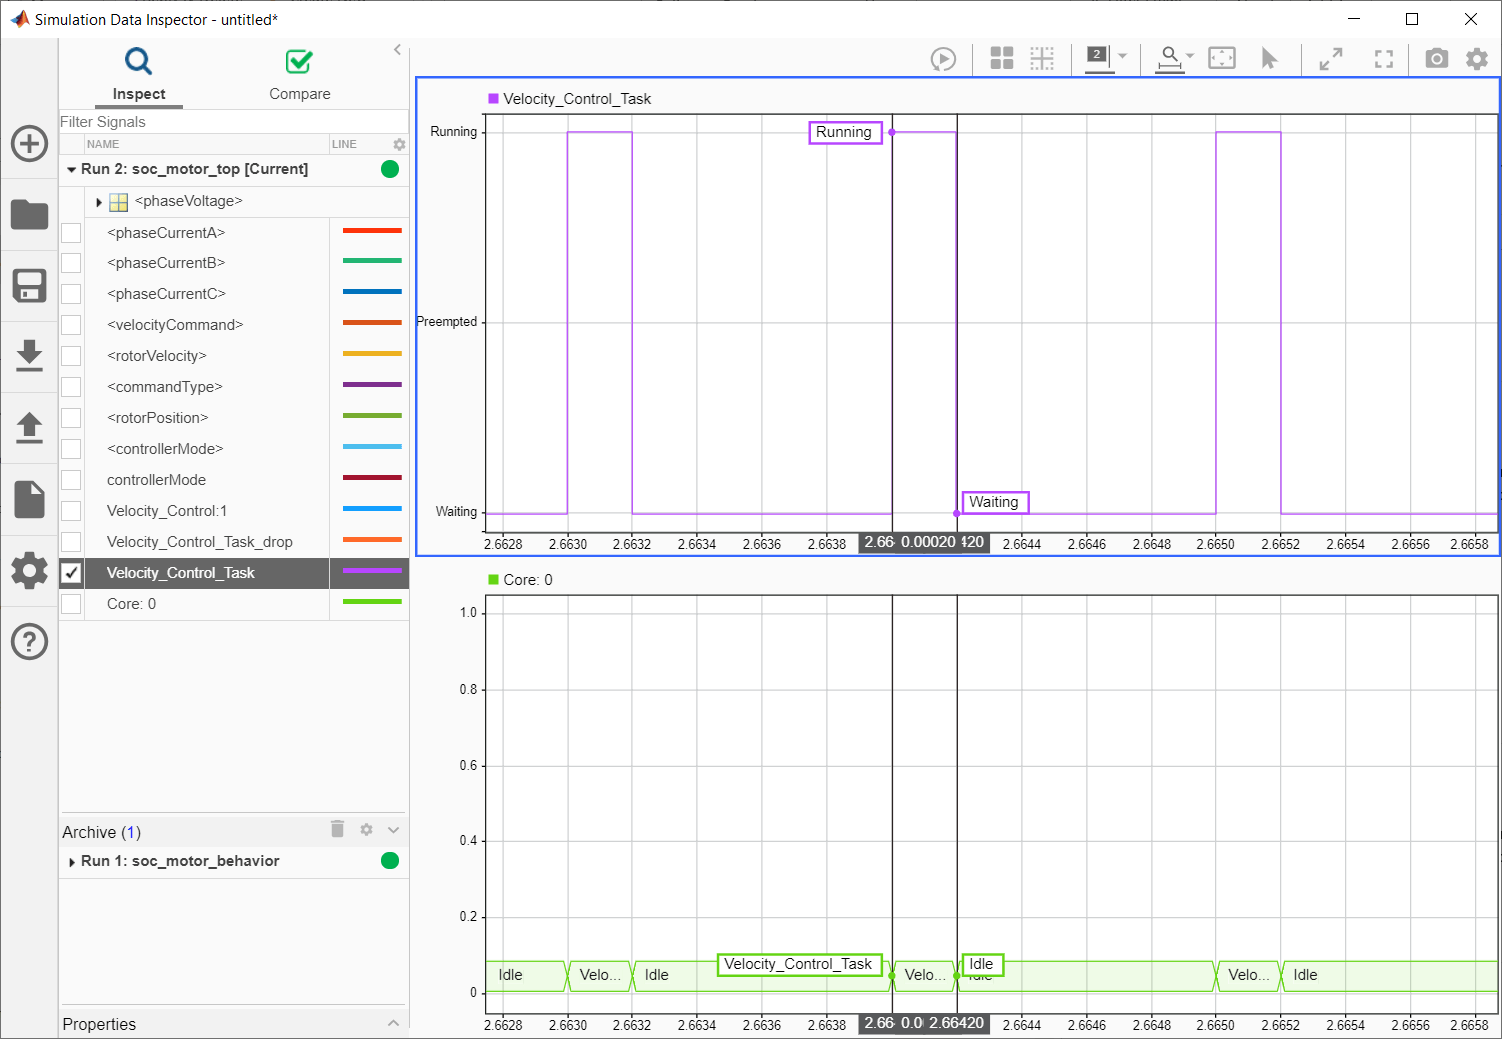Switch to the Inspect tab
The image size is (1502, 1039).
(x=139, y=75)
